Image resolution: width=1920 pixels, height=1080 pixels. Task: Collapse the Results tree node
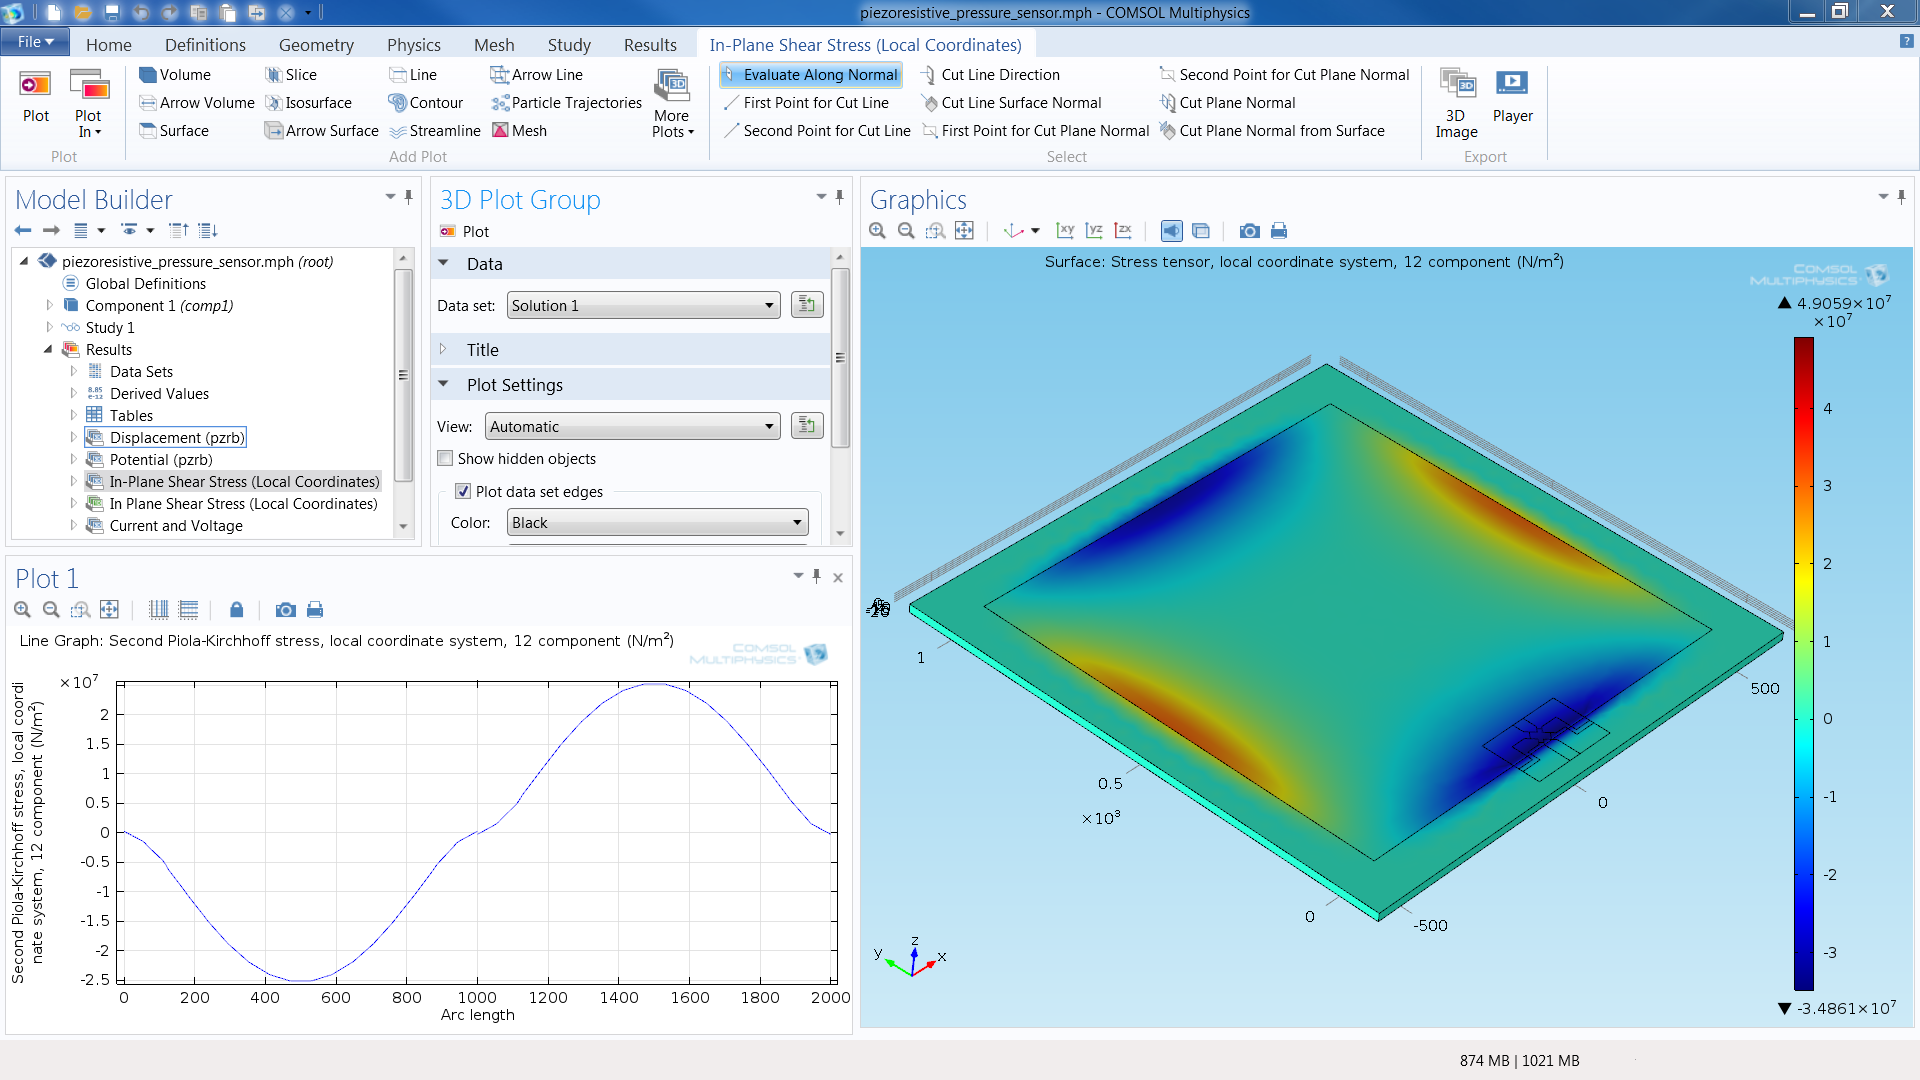(48, 350)
